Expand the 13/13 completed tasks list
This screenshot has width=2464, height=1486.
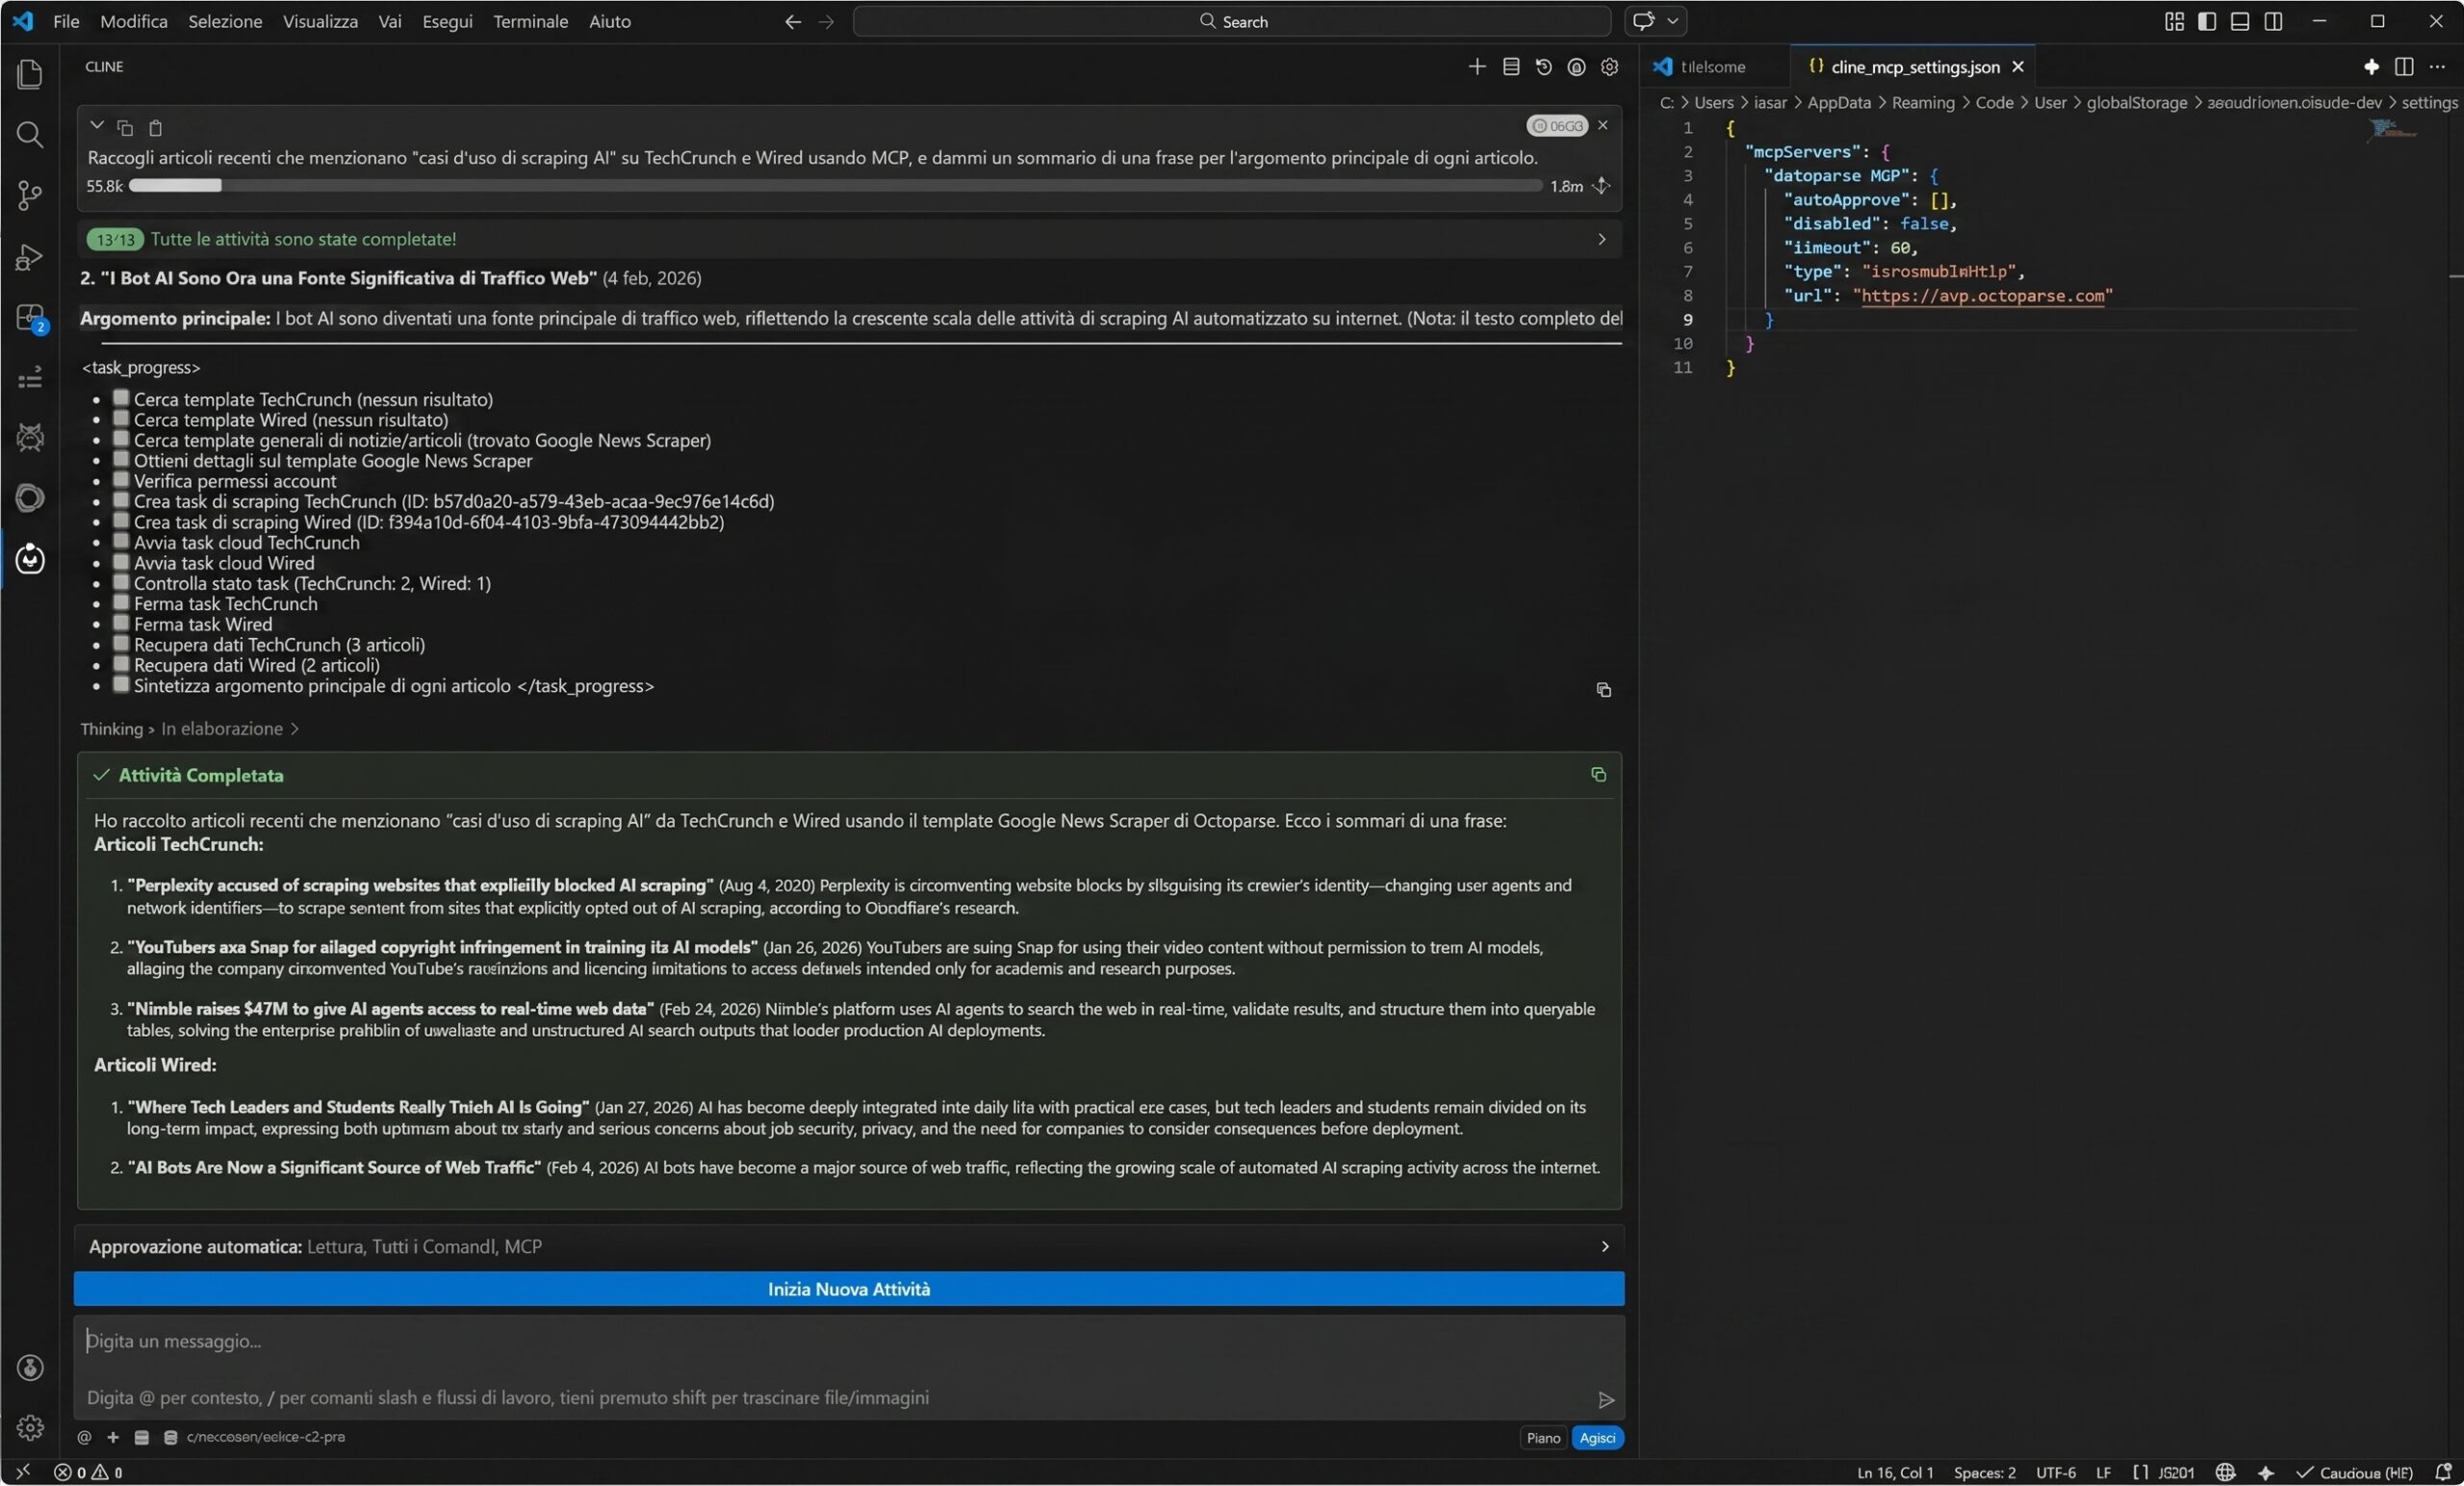[x=1601, y=239]
